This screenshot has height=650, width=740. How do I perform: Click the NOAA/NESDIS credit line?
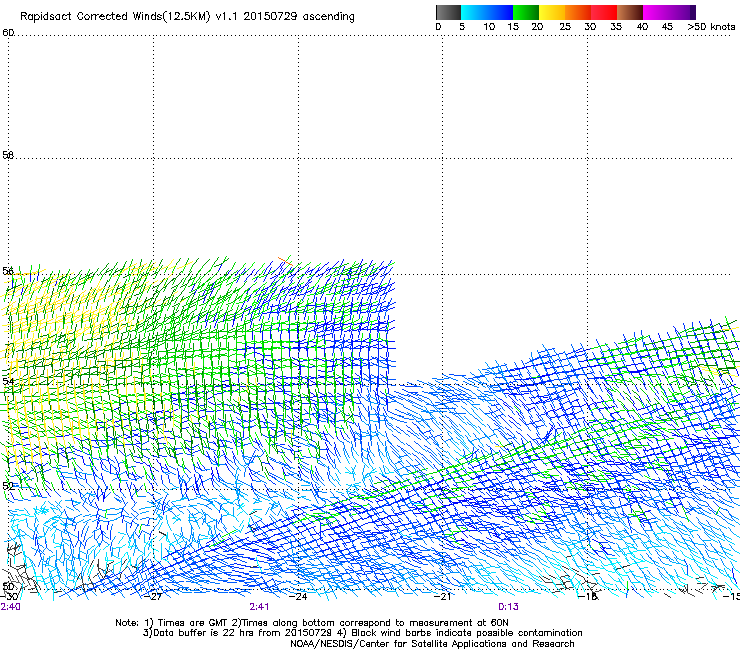(432, 643)
